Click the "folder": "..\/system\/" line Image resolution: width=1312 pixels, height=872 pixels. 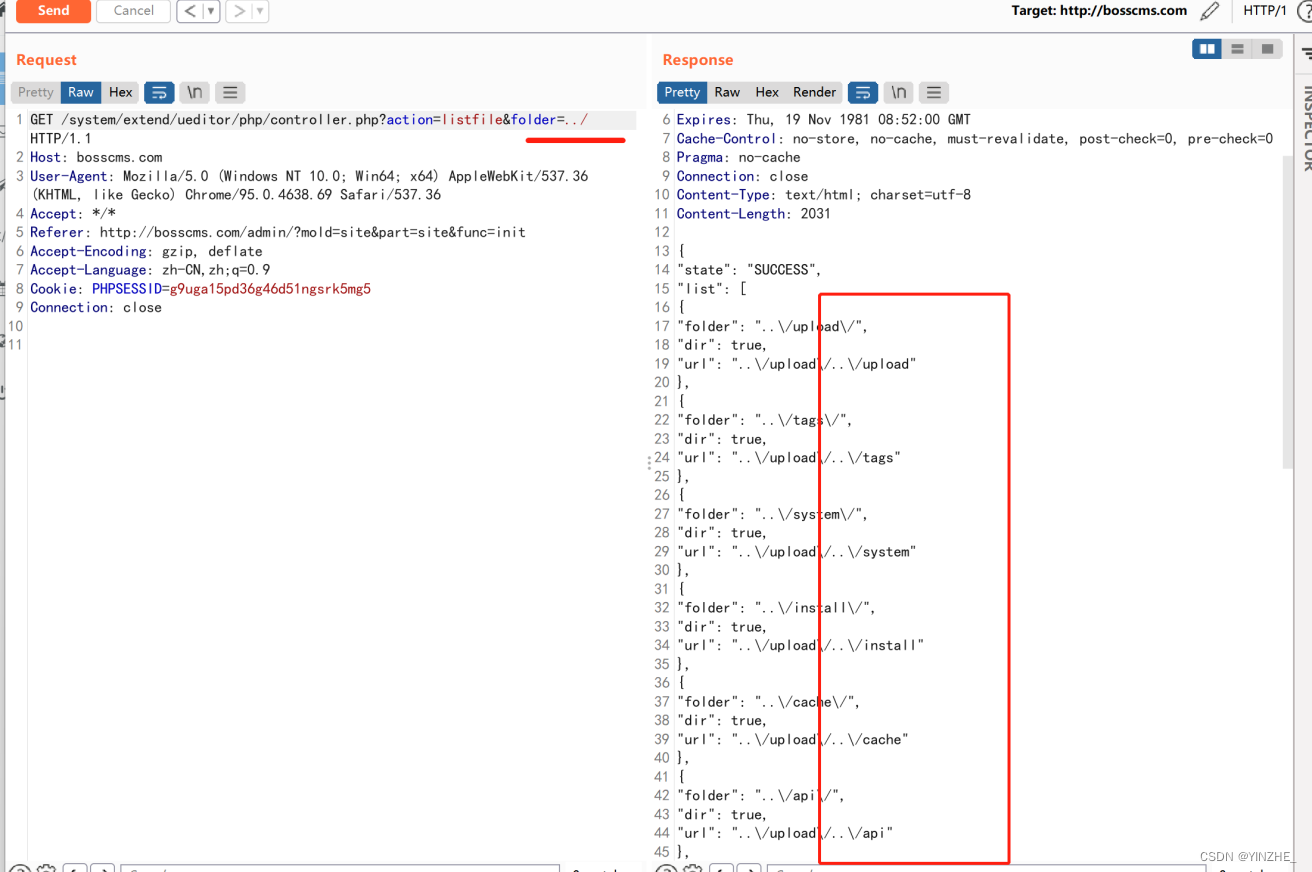click(773, 514)
